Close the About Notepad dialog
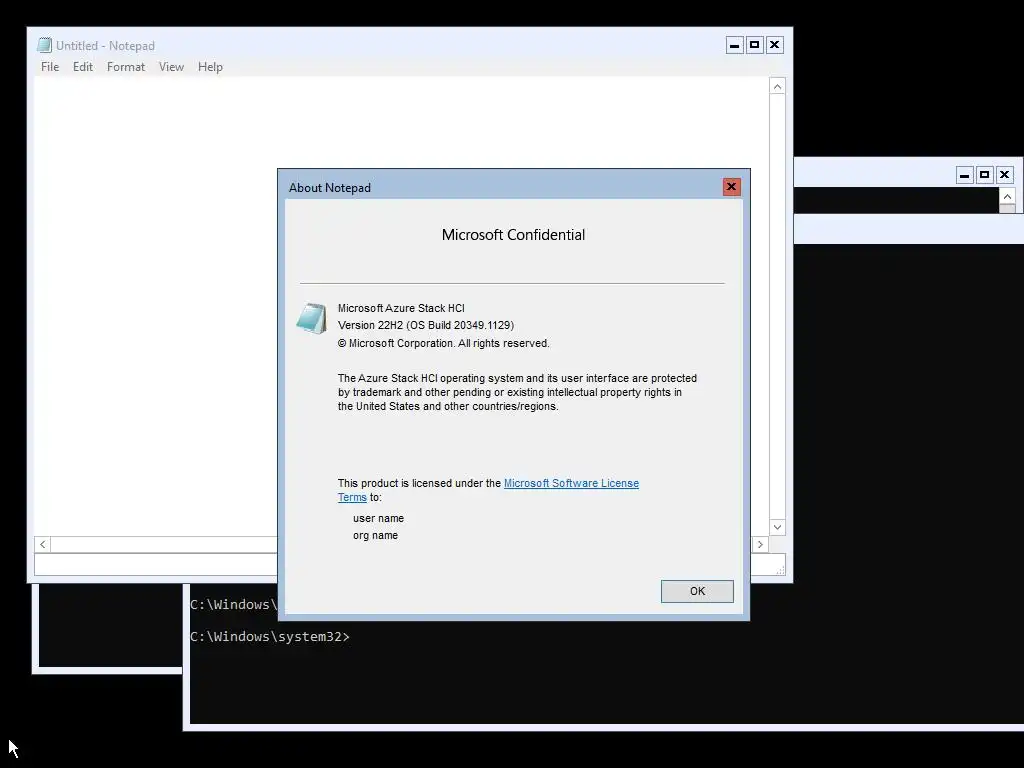The image size is (1024, 768). [x=731, y=187]
